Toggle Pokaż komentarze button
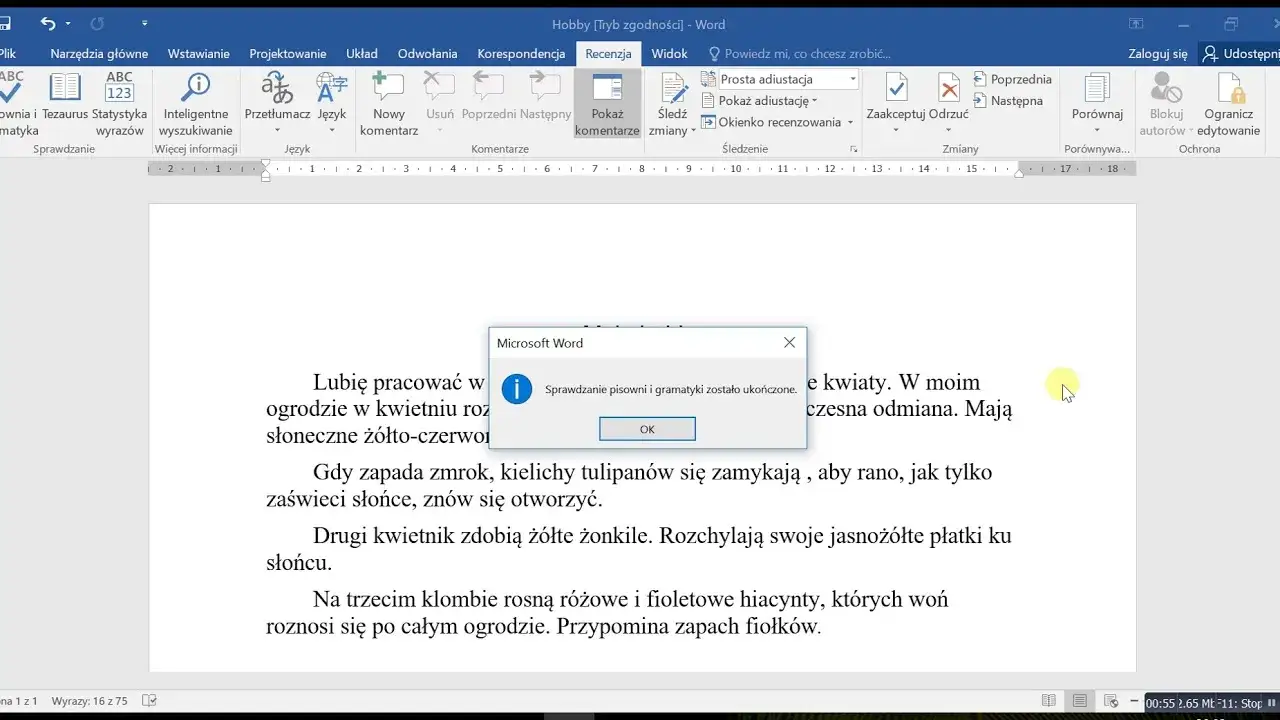Image resolution: width=1280 pixels, height=720 pixels. point(607,104)
